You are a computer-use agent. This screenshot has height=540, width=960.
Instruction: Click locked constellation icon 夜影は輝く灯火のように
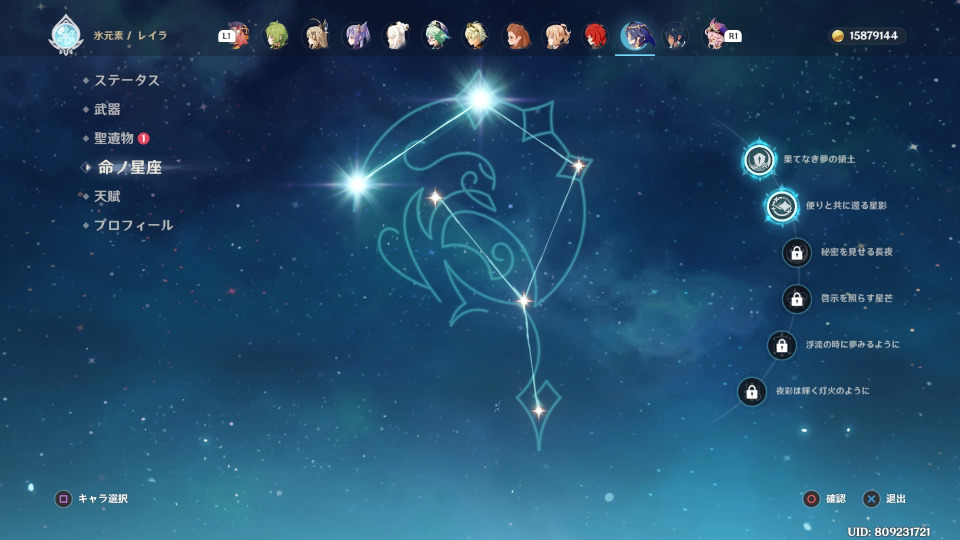[x=752, y=392]
